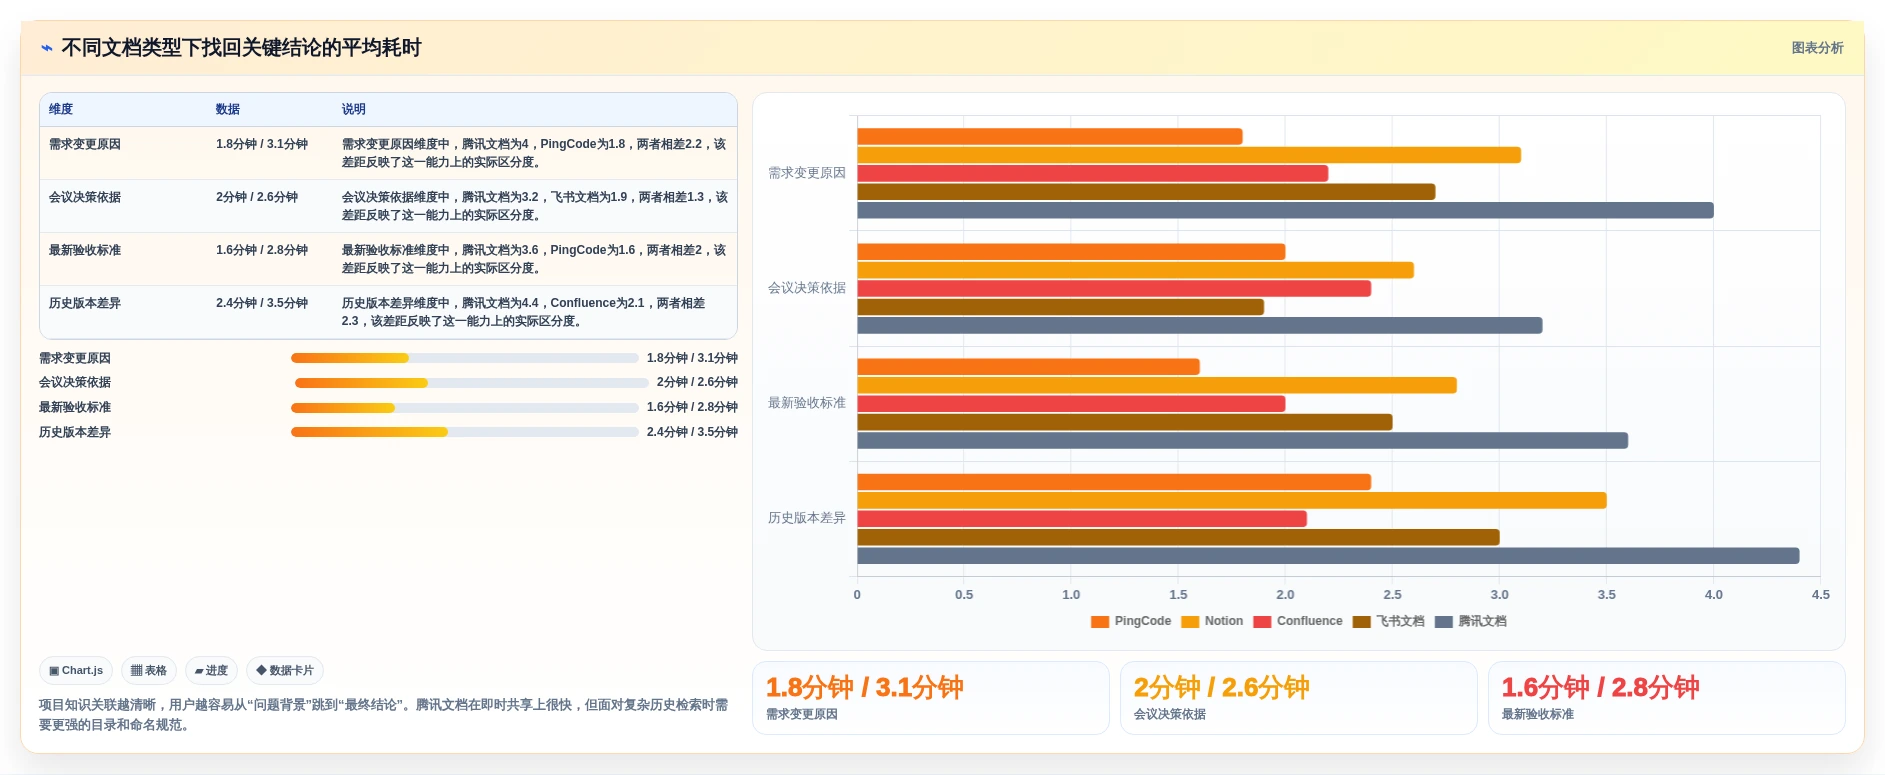Viewport: 1885px width, 775px height.
Task: Click the 数据 column header
Action: tap(228, 110)
